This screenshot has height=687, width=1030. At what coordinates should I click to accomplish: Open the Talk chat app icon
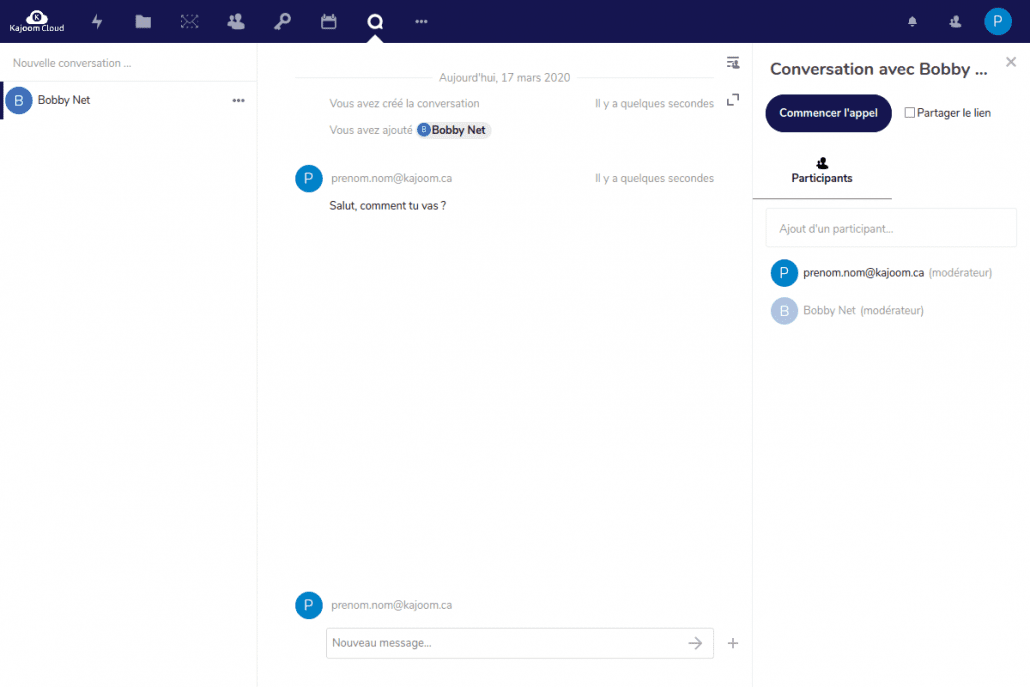(375, 22)
